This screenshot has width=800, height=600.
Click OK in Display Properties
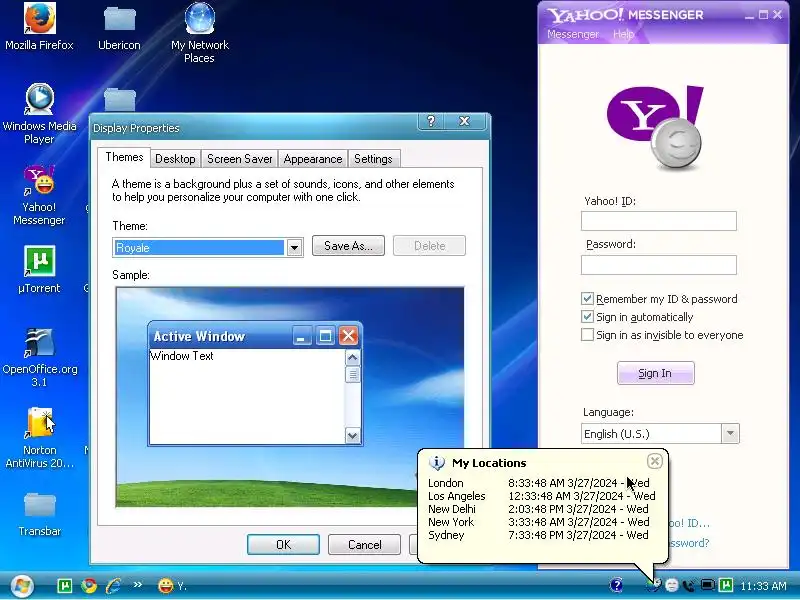(x=283, y=544)
